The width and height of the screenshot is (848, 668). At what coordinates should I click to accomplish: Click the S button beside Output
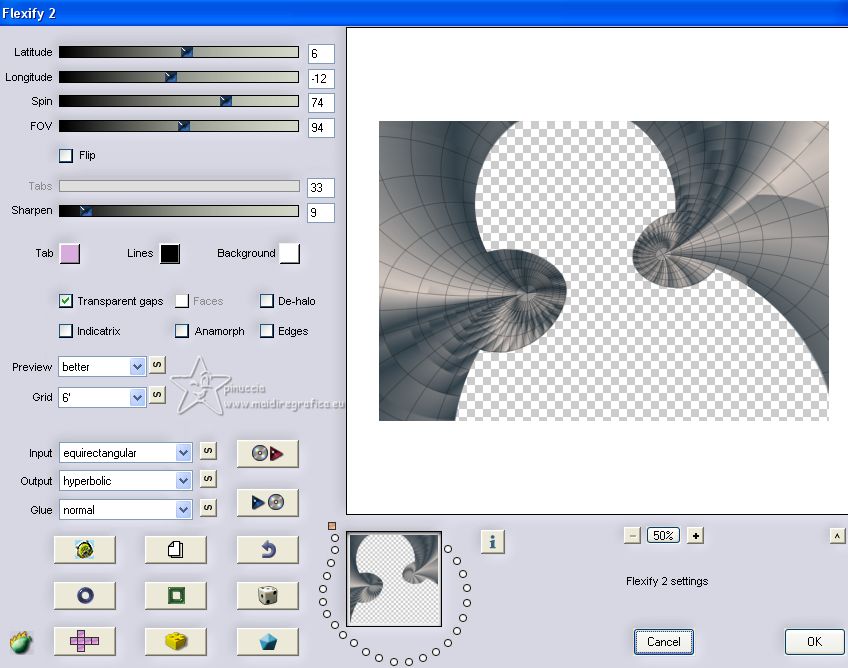pos(208,479)
